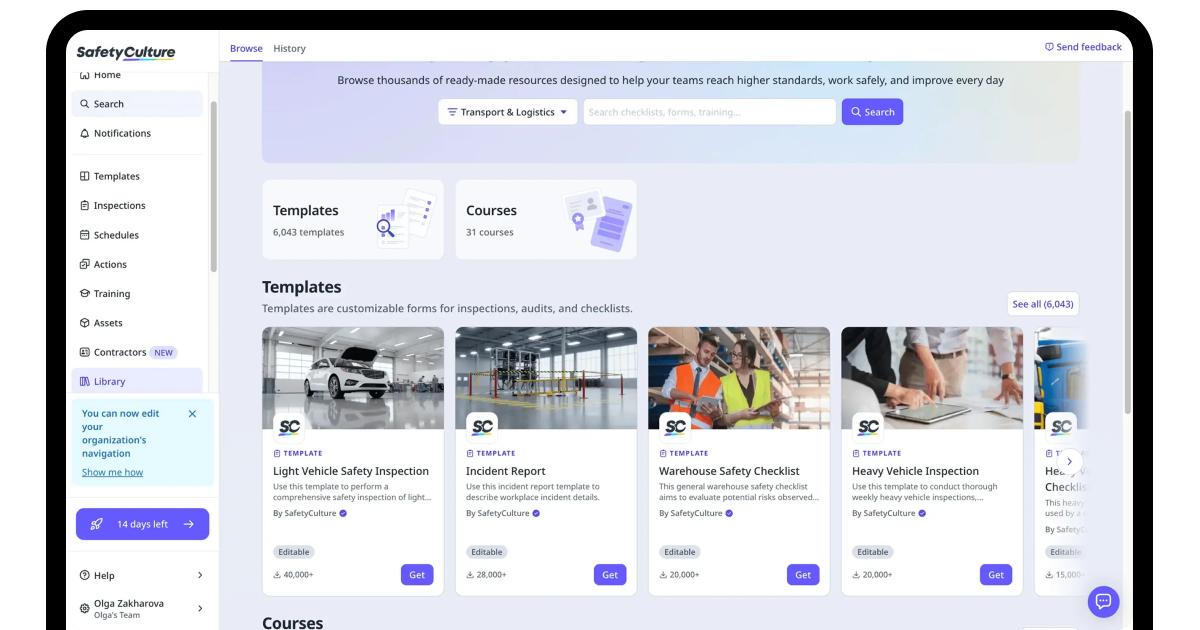Click the 14 days left button
1200x630 pixels.
(x=142, y=524)
